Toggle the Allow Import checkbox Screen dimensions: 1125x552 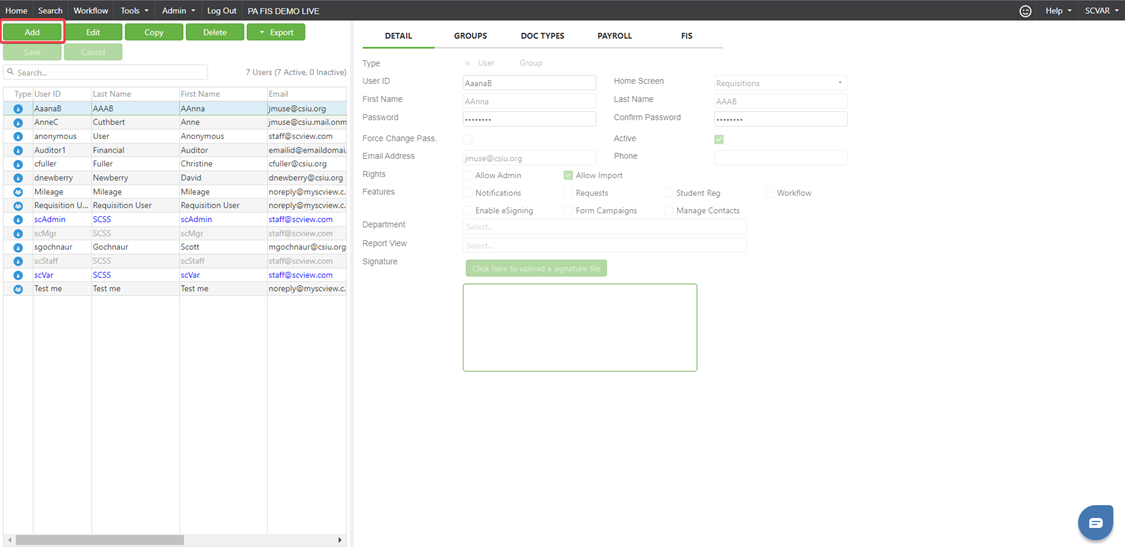(x=569, y=175)
